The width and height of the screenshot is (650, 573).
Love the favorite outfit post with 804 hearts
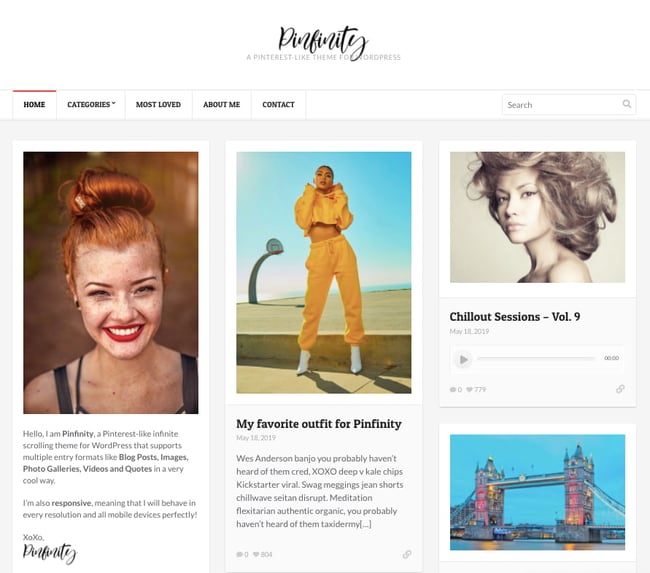tap(262, 554)
